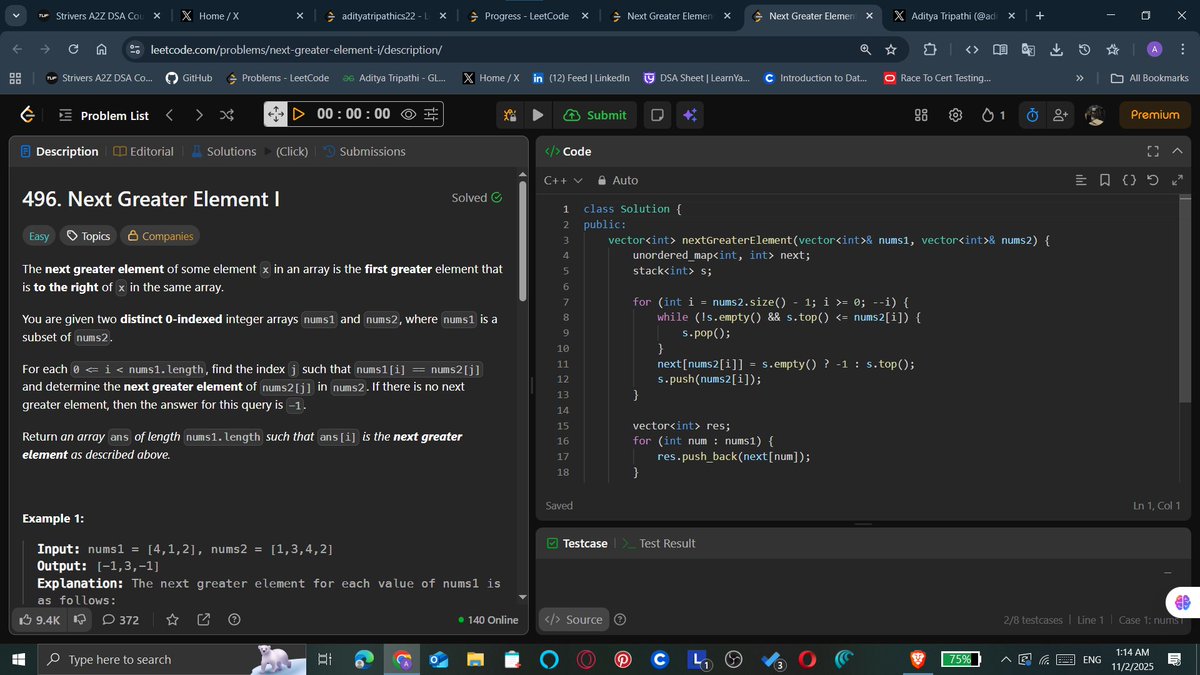Submit the solution
The width and height of the screenshot is (1200, 675).
click(596, 114)
